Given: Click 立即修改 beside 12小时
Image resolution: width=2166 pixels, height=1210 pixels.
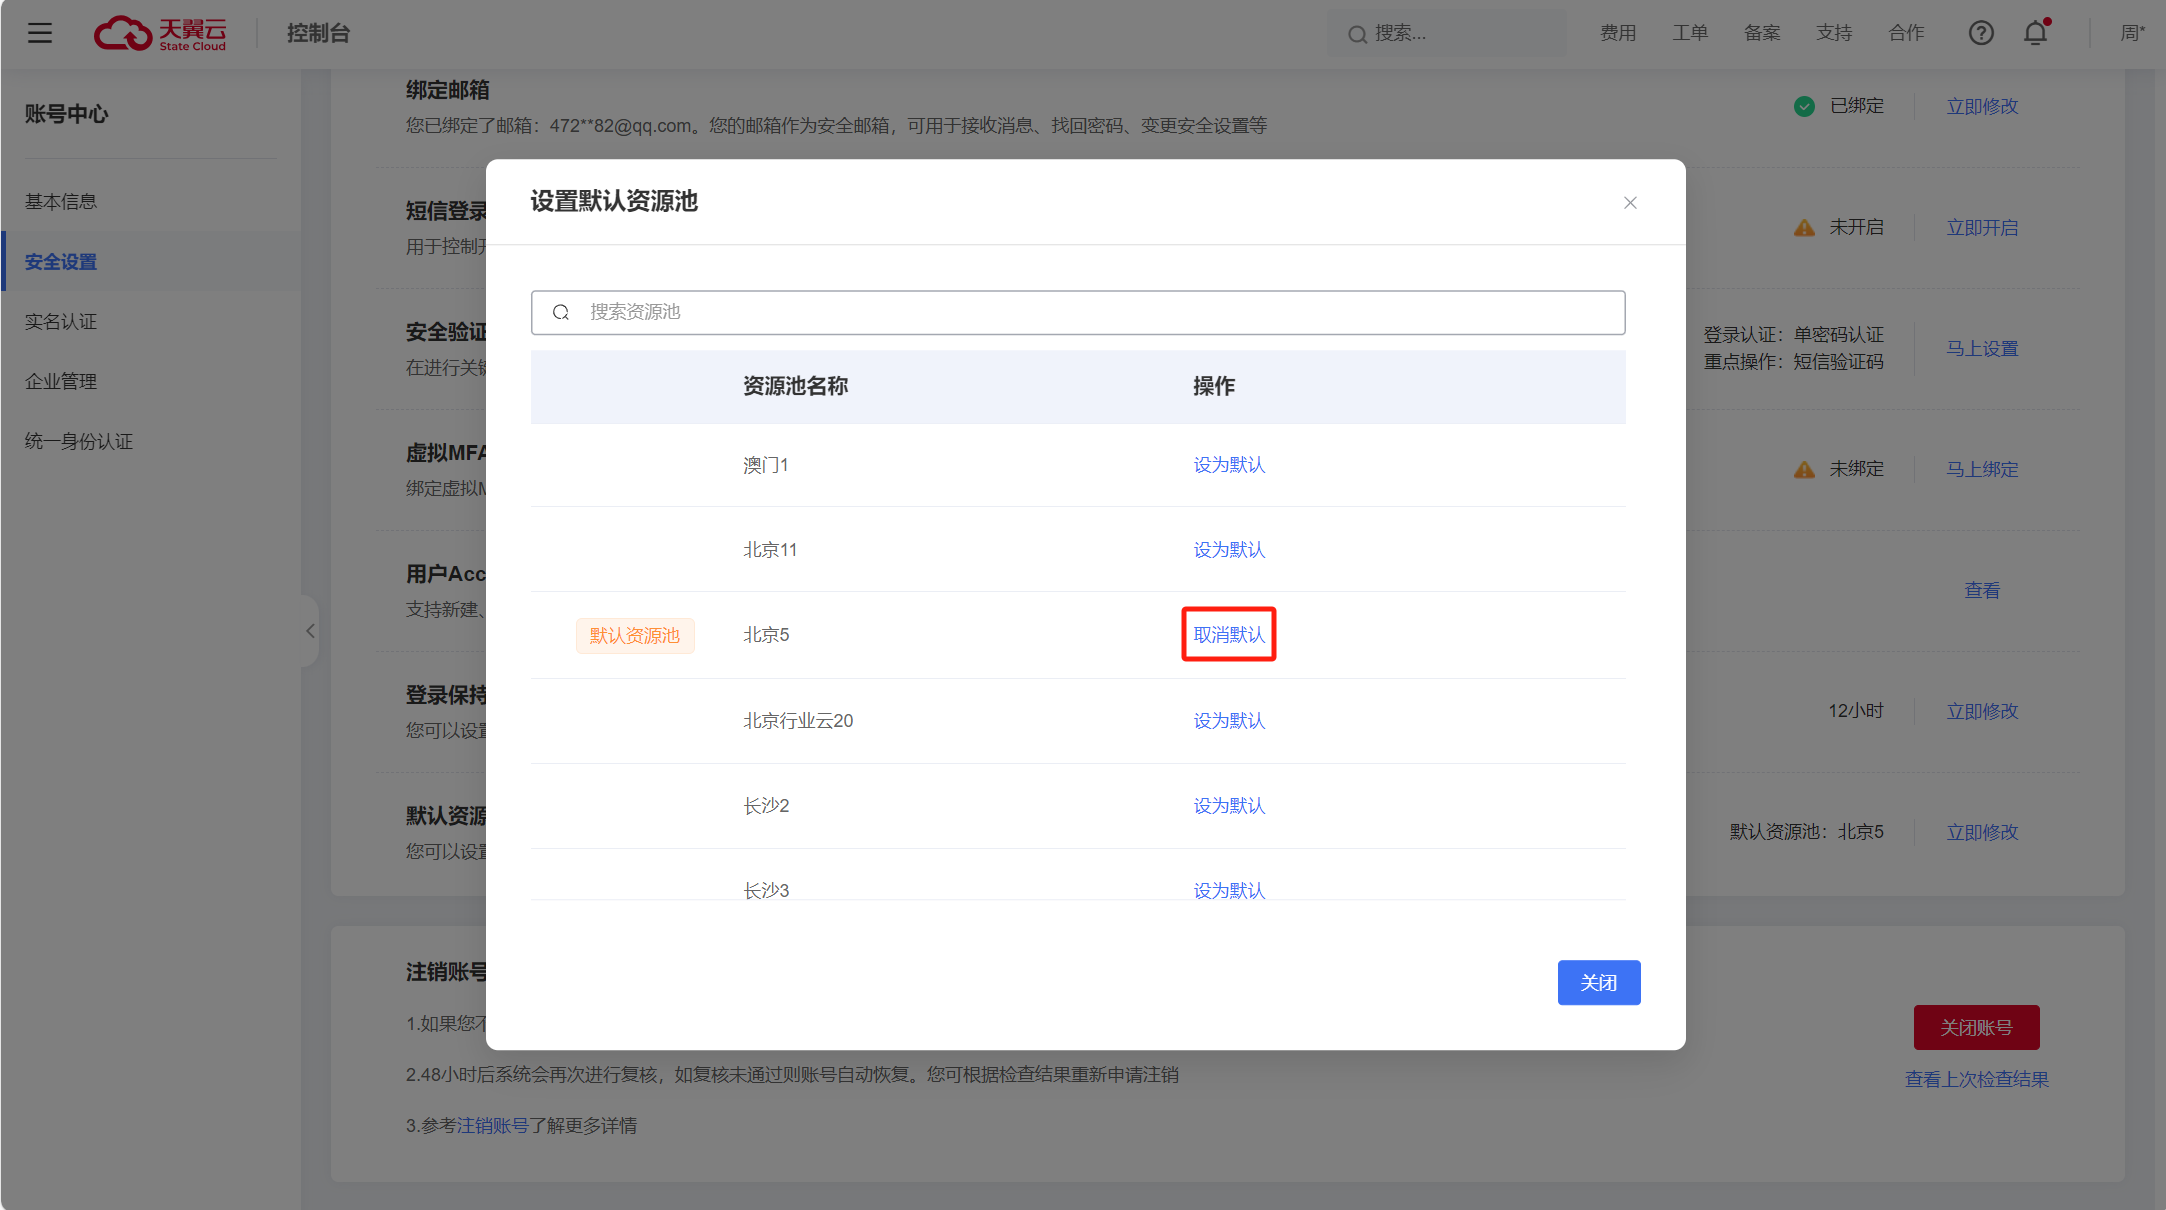Looking at the screenshot, I should (x=1982, y=712).
